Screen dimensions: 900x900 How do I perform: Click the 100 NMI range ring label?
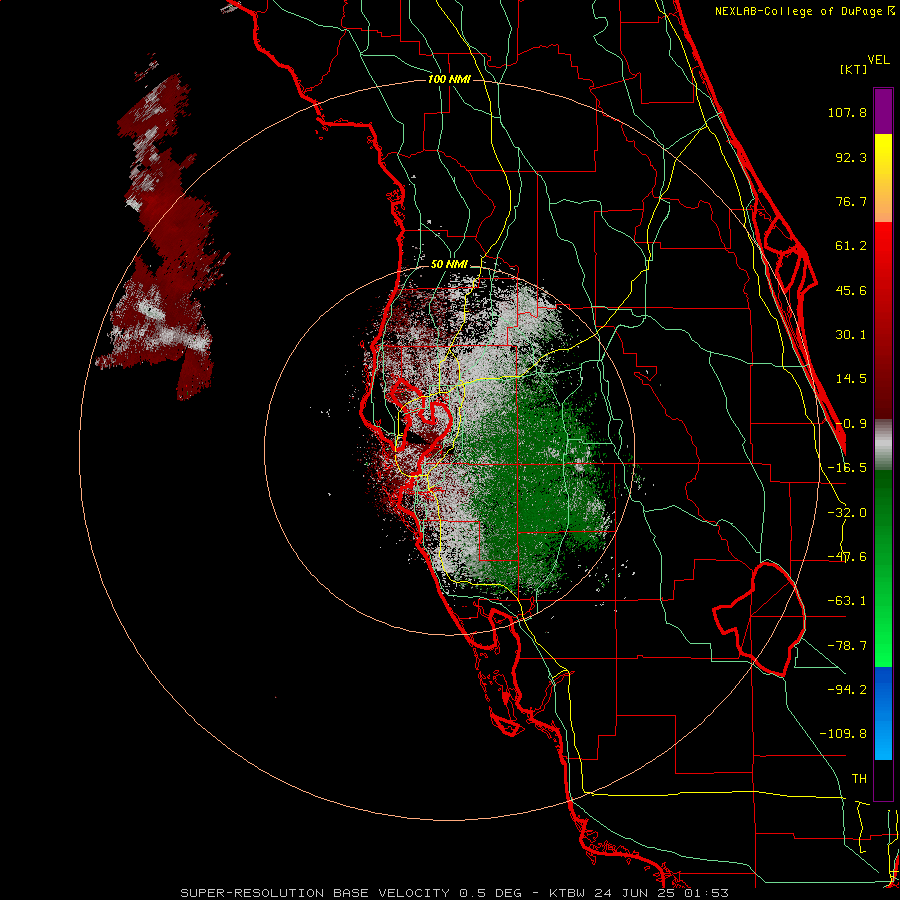pyautogui.click(x=449, y=79)
